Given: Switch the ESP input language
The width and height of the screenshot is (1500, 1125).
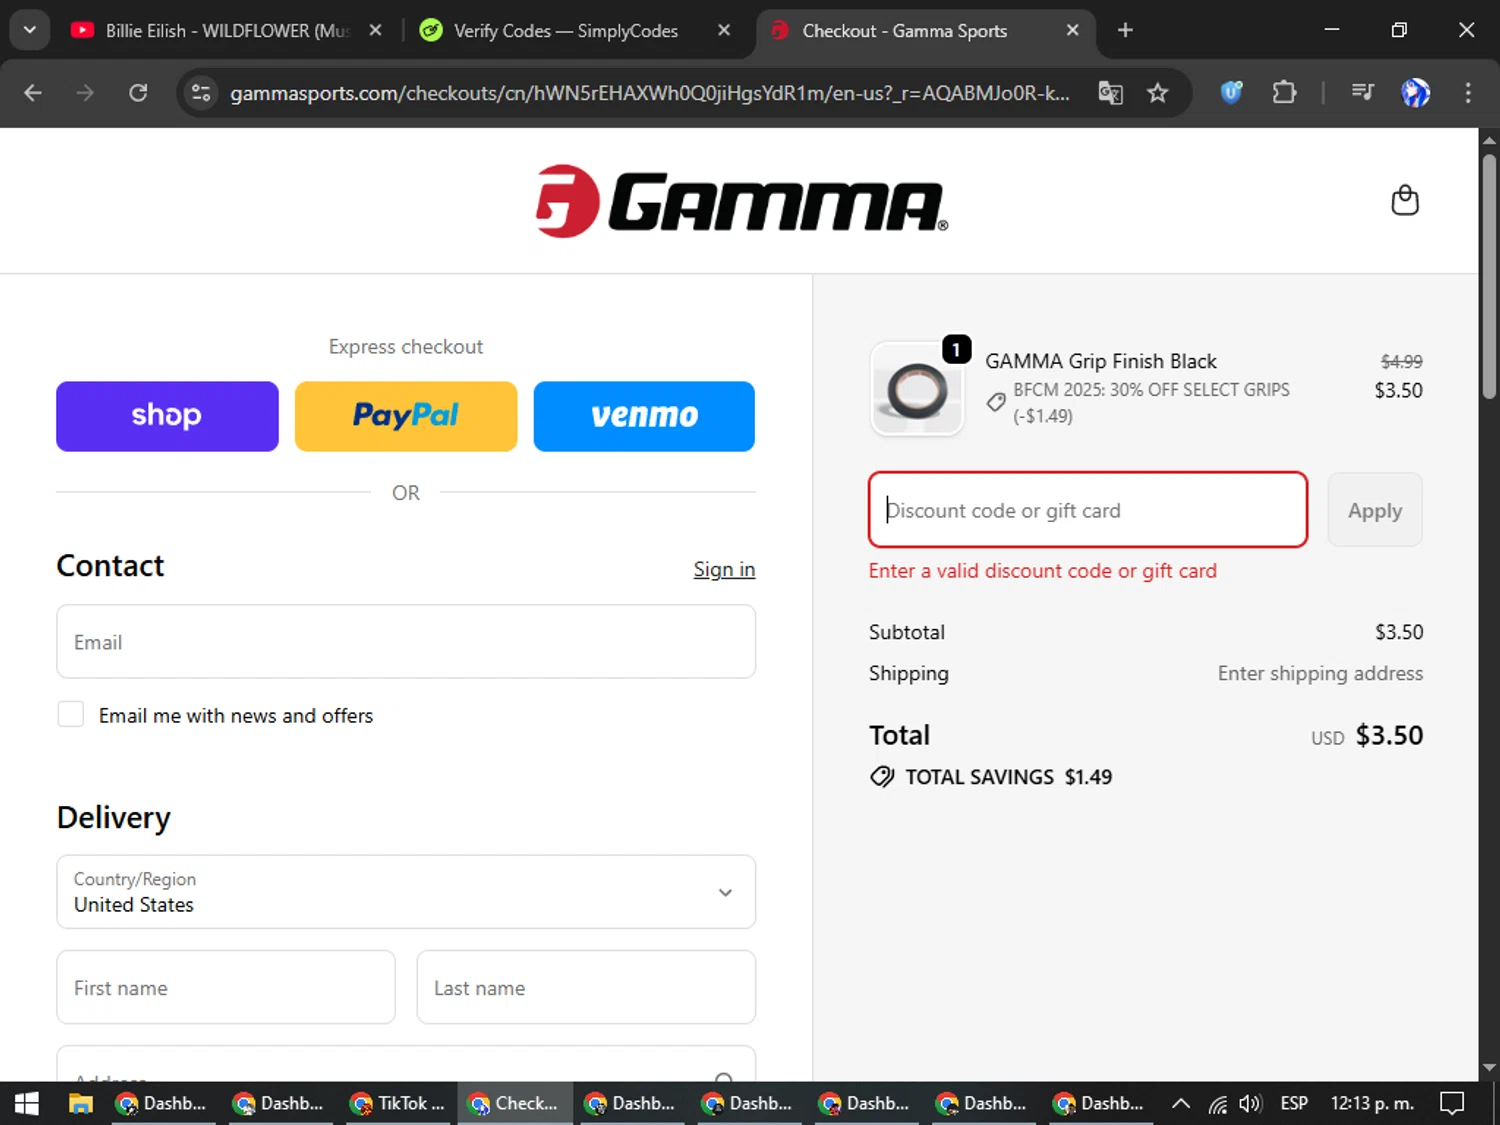Looking at the screenshot, I should point(1294,1104).
